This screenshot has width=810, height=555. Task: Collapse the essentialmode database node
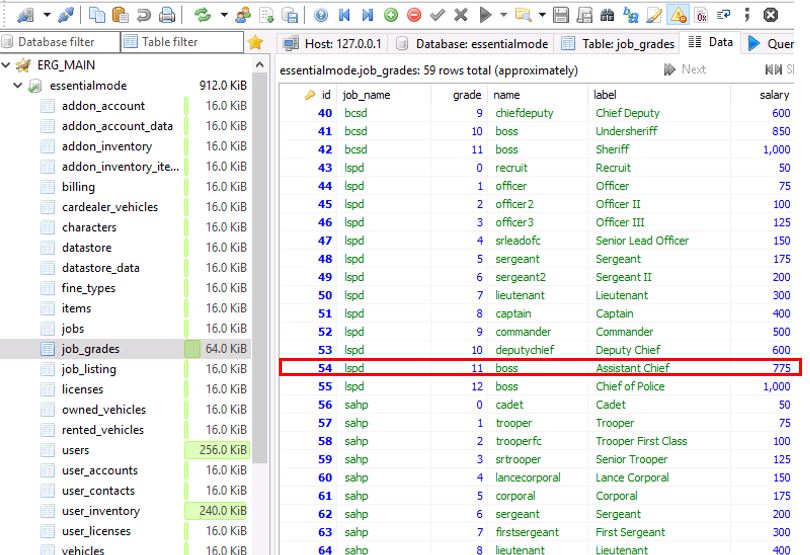(18, 85)
